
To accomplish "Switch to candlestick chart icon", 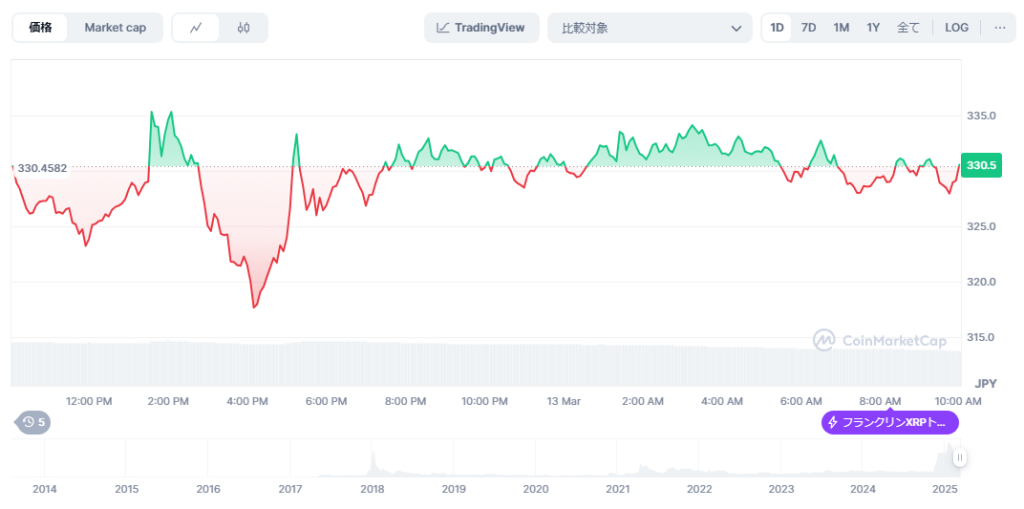I will tap(243, 28).
